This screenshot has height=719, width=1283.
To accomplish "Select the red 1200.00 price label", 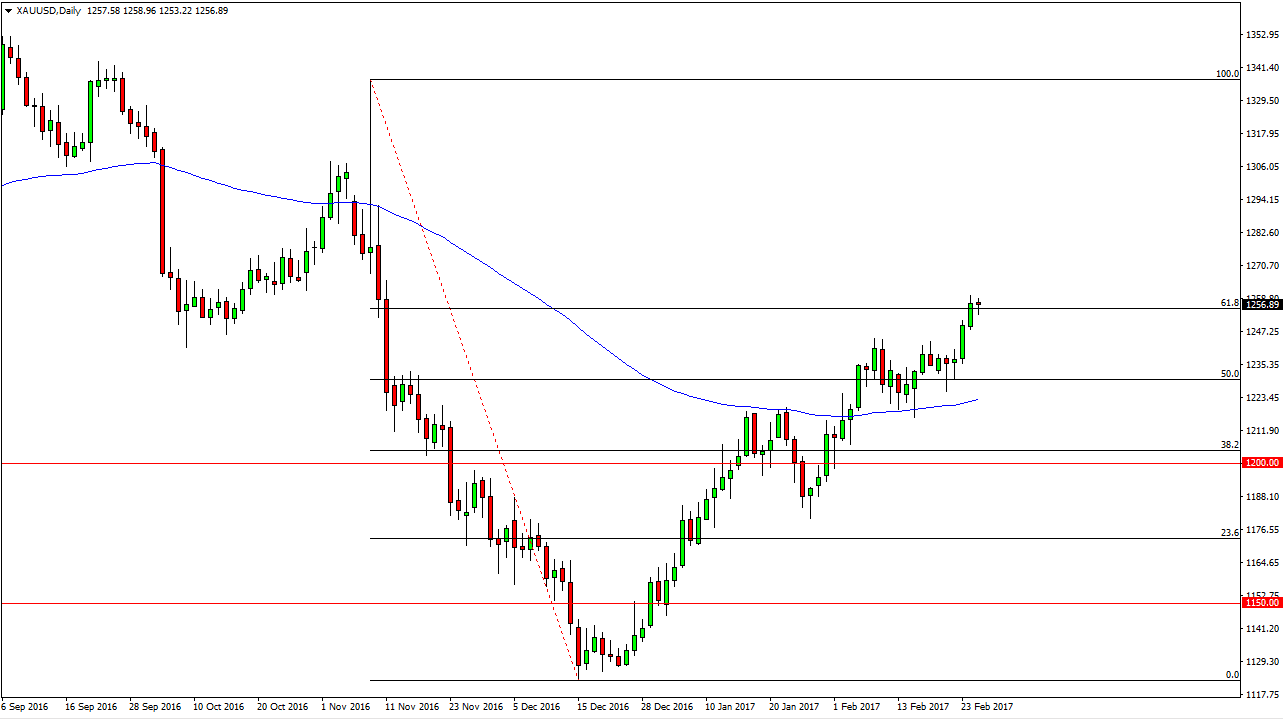I will 1260,463.
